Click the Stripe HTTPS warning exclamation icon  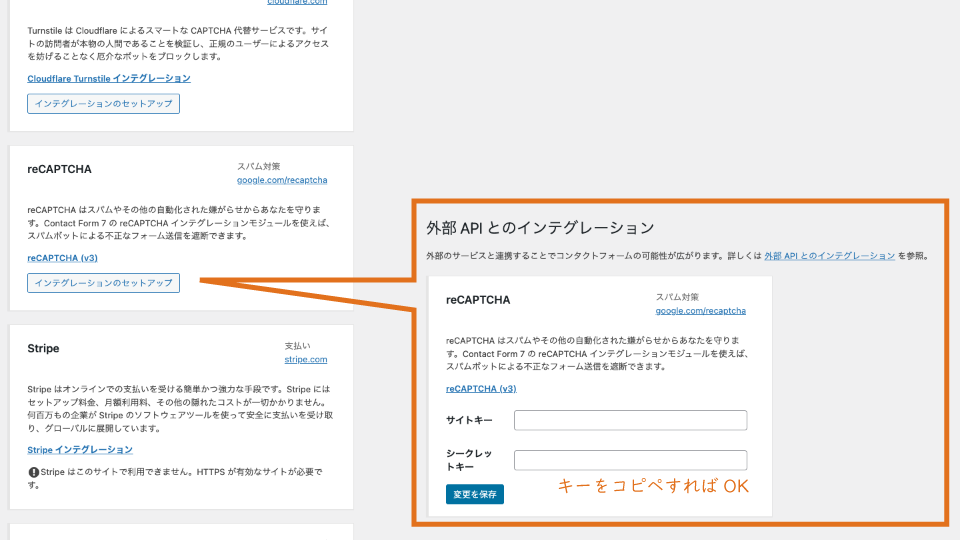click(34, 472)
